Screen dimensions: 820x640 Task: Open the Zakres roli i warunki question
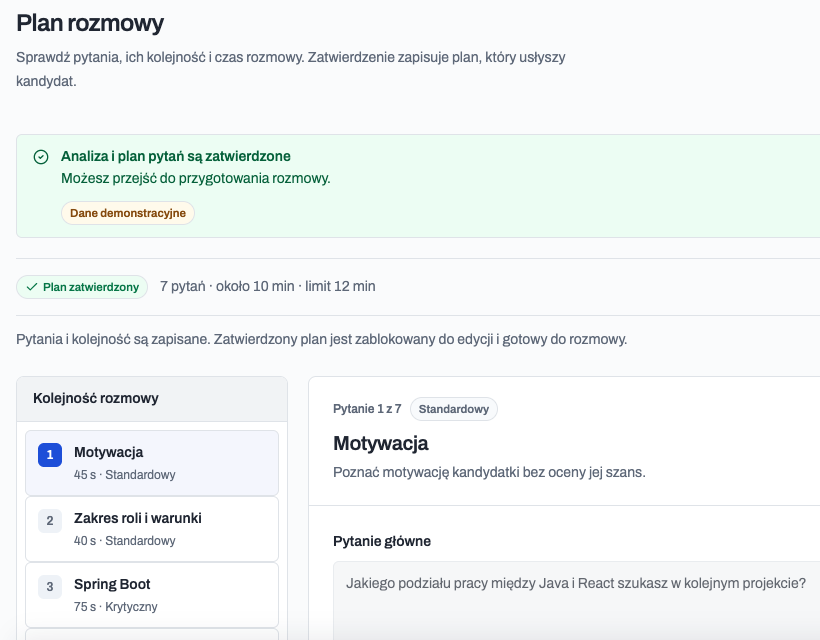tap(152, 529)
